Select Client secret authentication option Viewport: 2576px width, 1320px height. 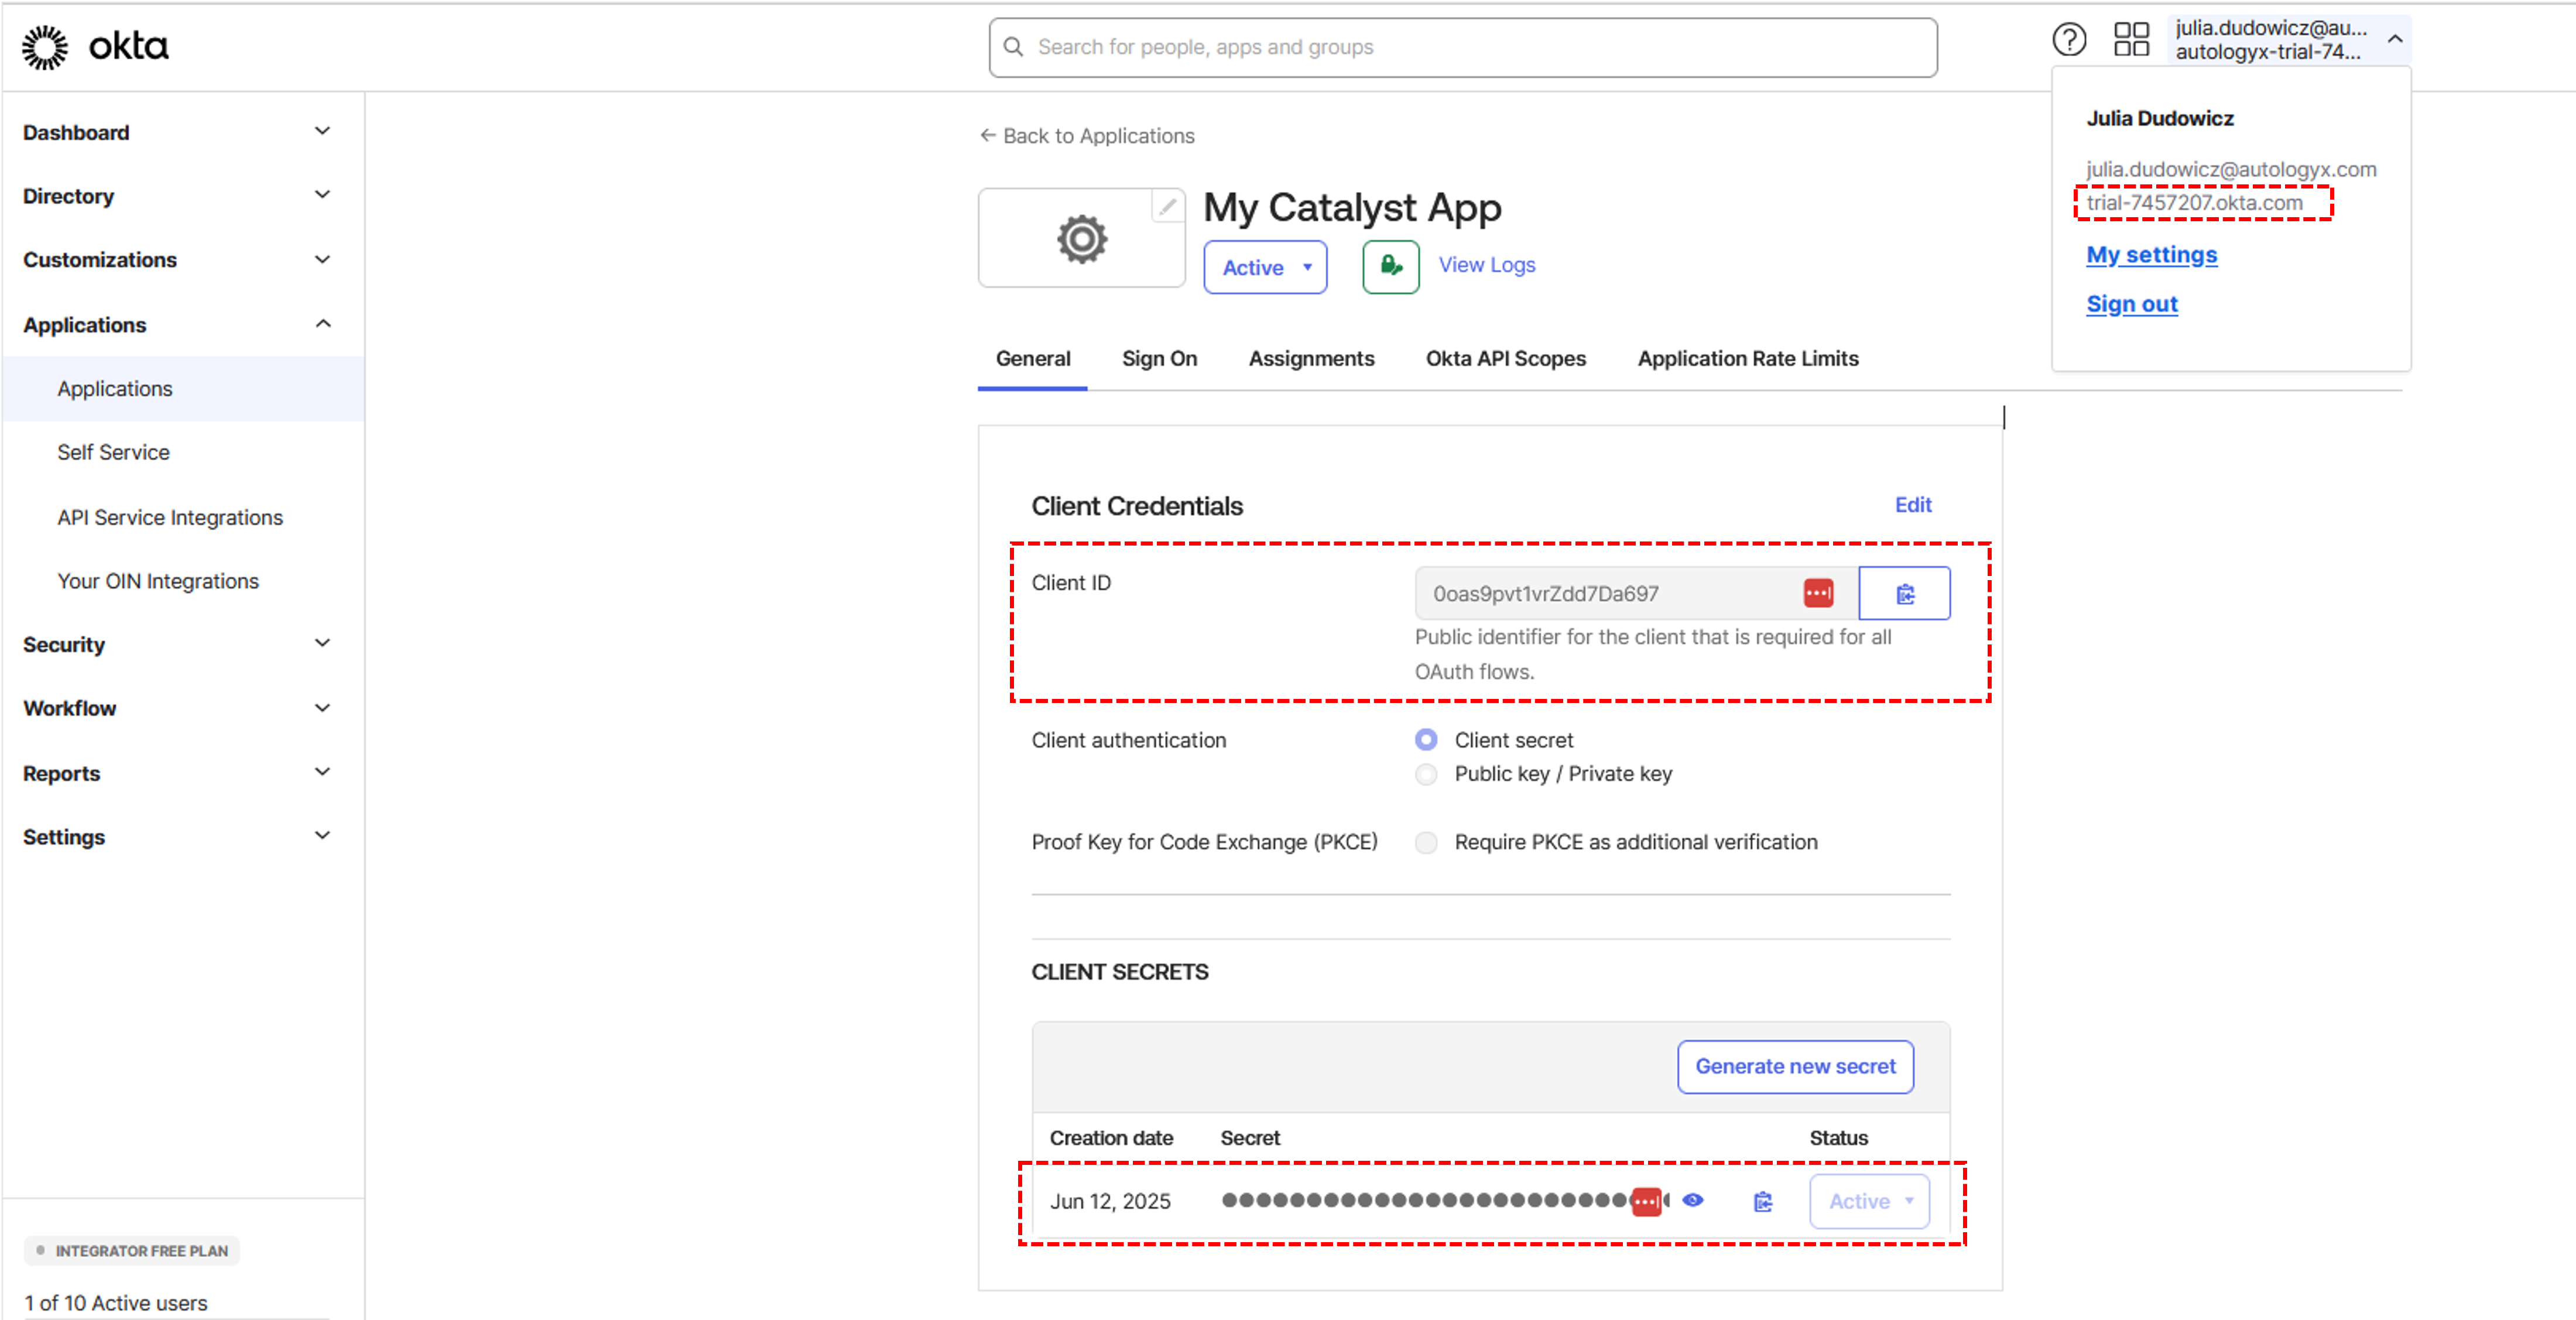1426,740
